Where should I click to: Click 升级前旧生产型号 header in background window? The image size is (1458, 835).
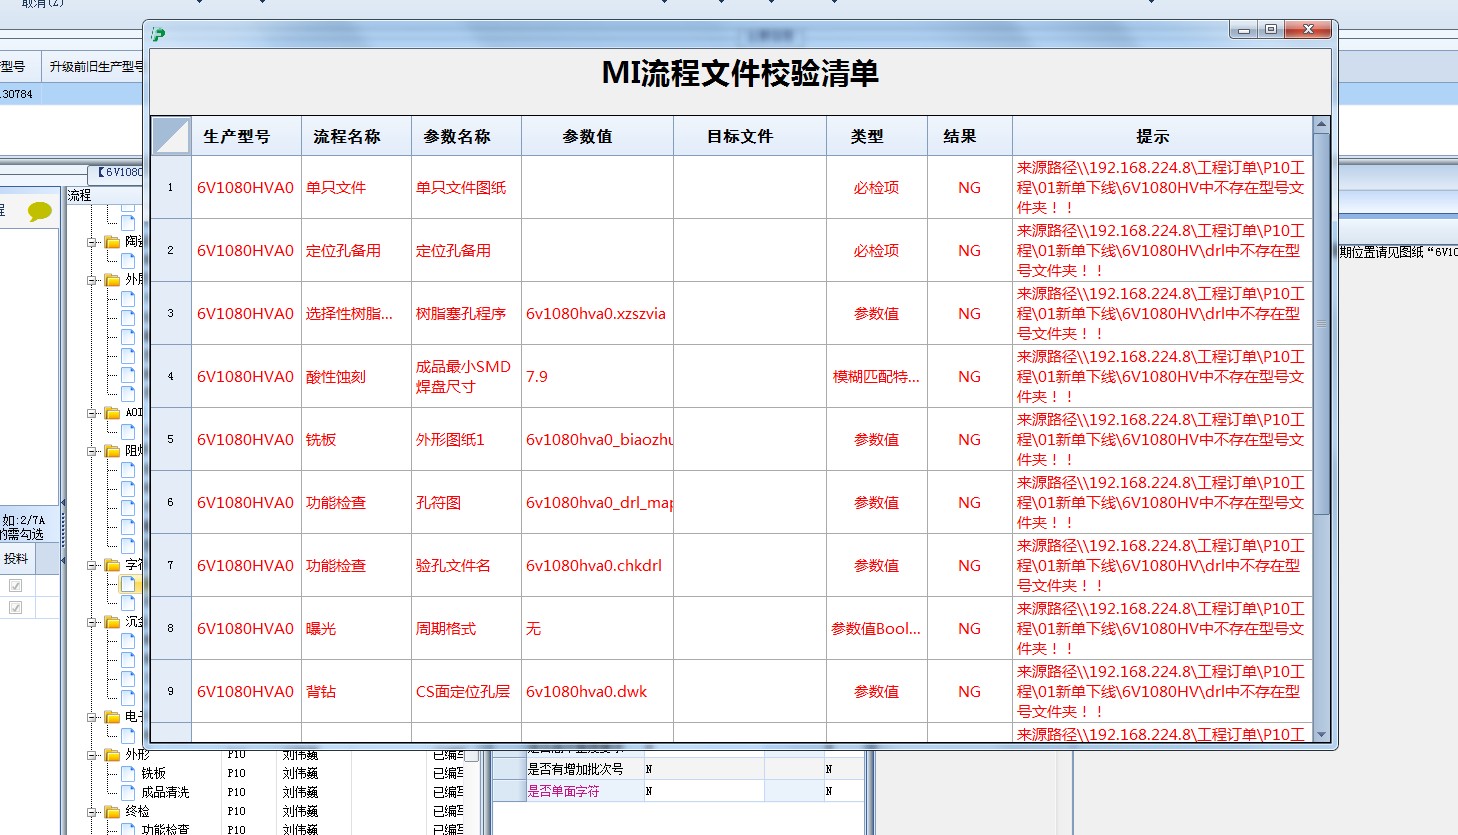tap(95, 67)
